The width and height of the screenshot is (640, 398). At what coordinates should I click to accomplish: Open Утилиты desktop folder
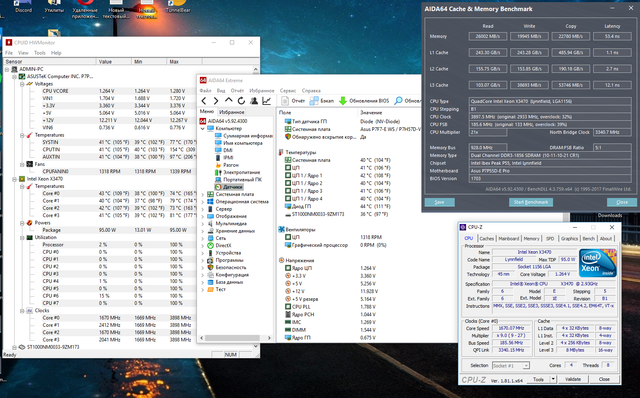point(54,7)
